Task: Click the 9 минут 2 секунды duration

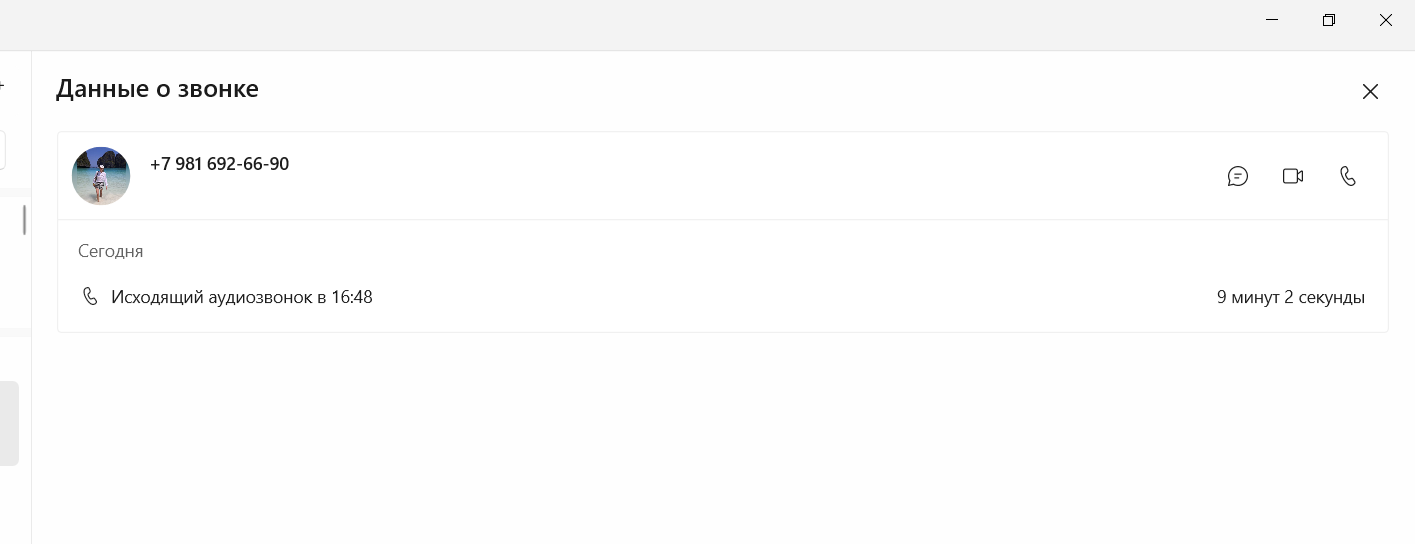Action: click(x=1290, y=297)
